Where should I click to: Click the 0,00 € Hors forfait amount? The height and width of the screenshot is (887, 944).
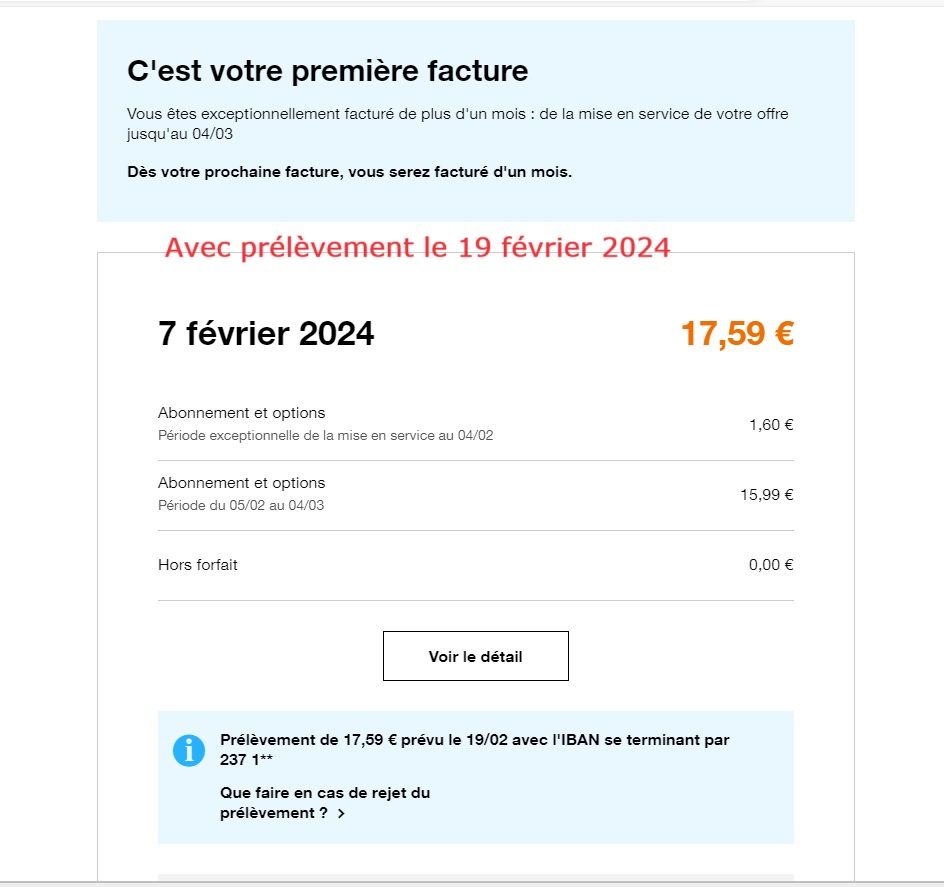(769, 565)
